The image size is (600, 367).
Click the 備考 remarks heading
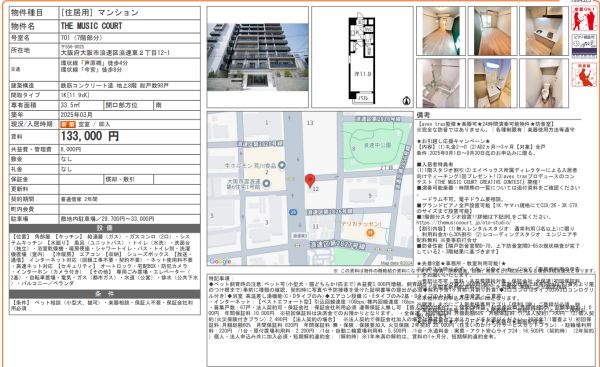coord(424,115)
